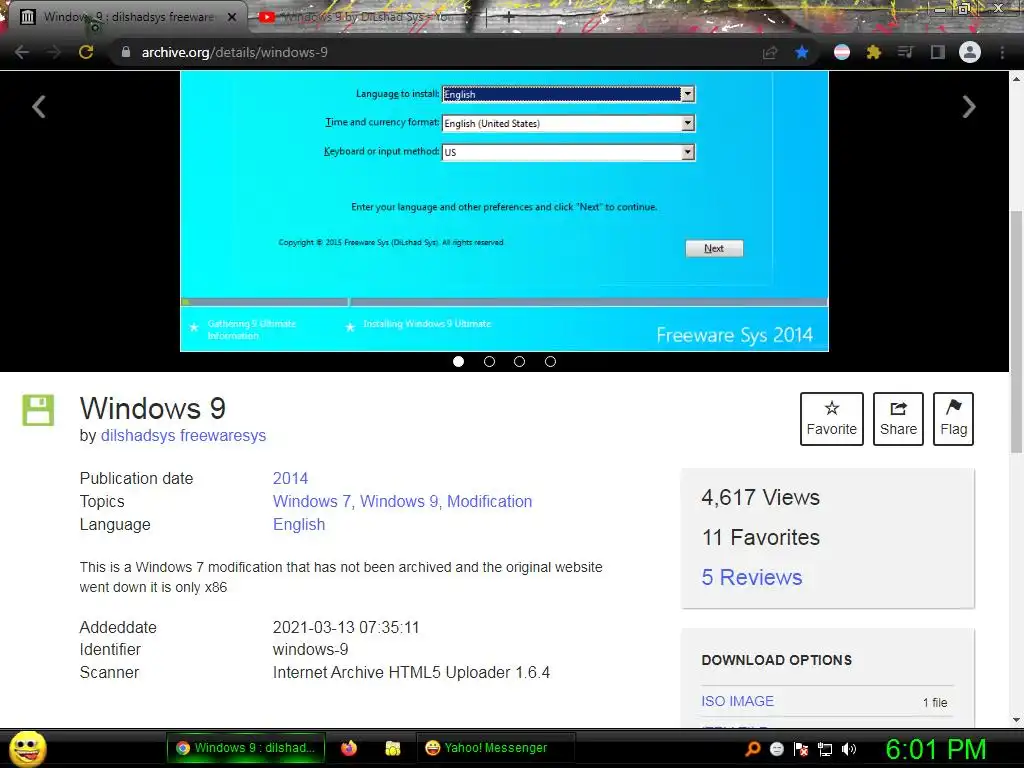Open the Extensions puzzle piece menu

tap(874, 52)
